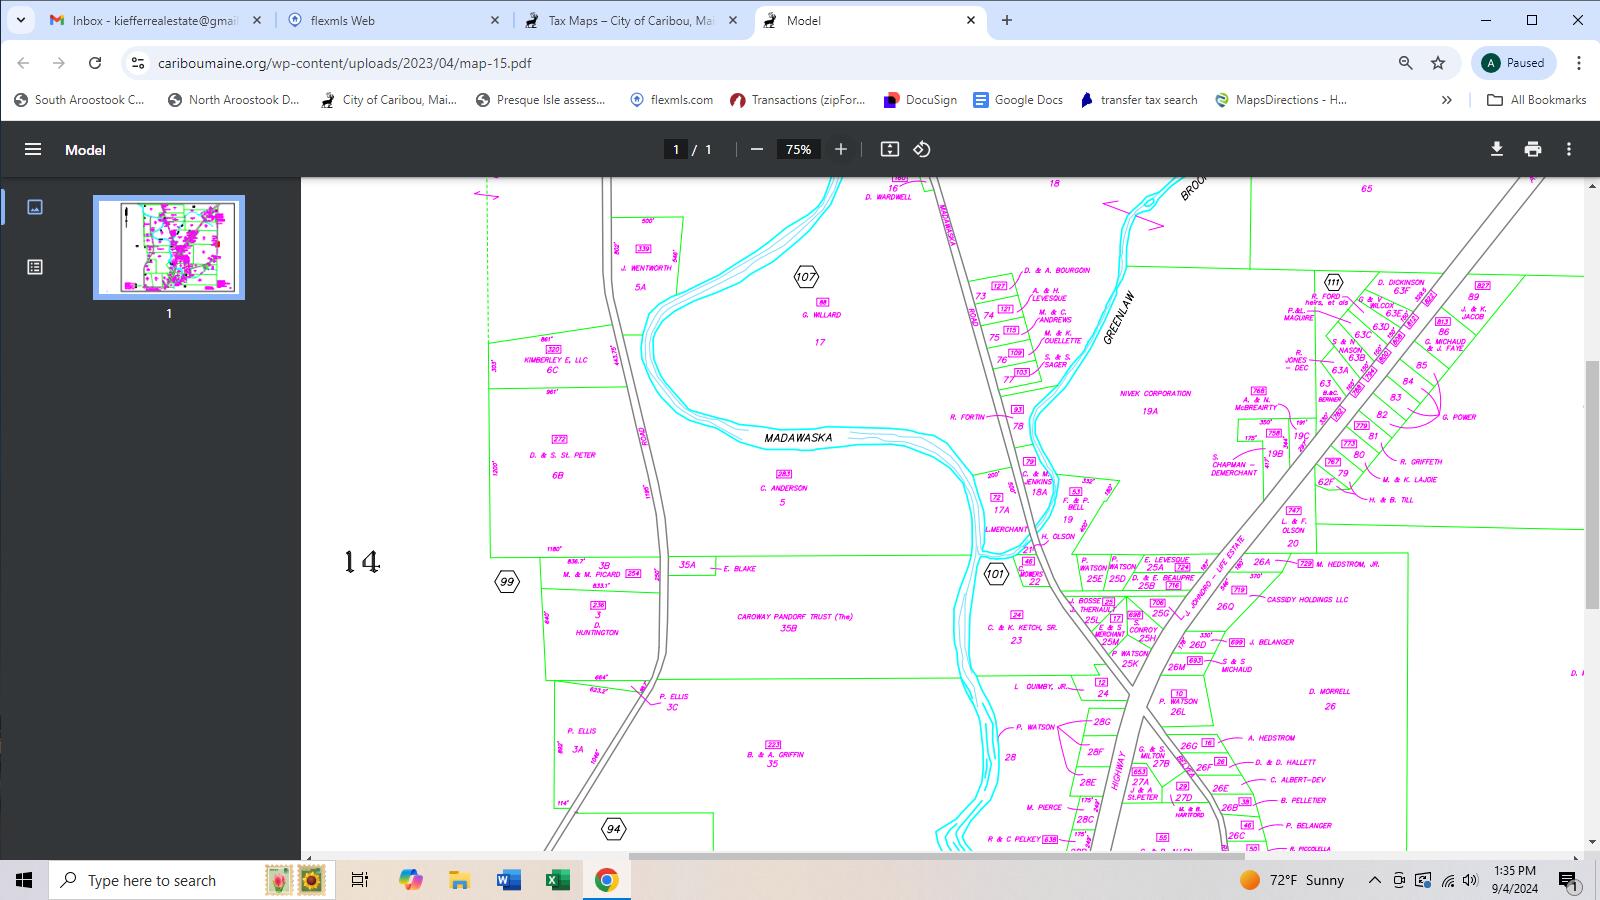Edit the zoom percentage field
This screenshot has height=900, width=1600.
point(798,149)
